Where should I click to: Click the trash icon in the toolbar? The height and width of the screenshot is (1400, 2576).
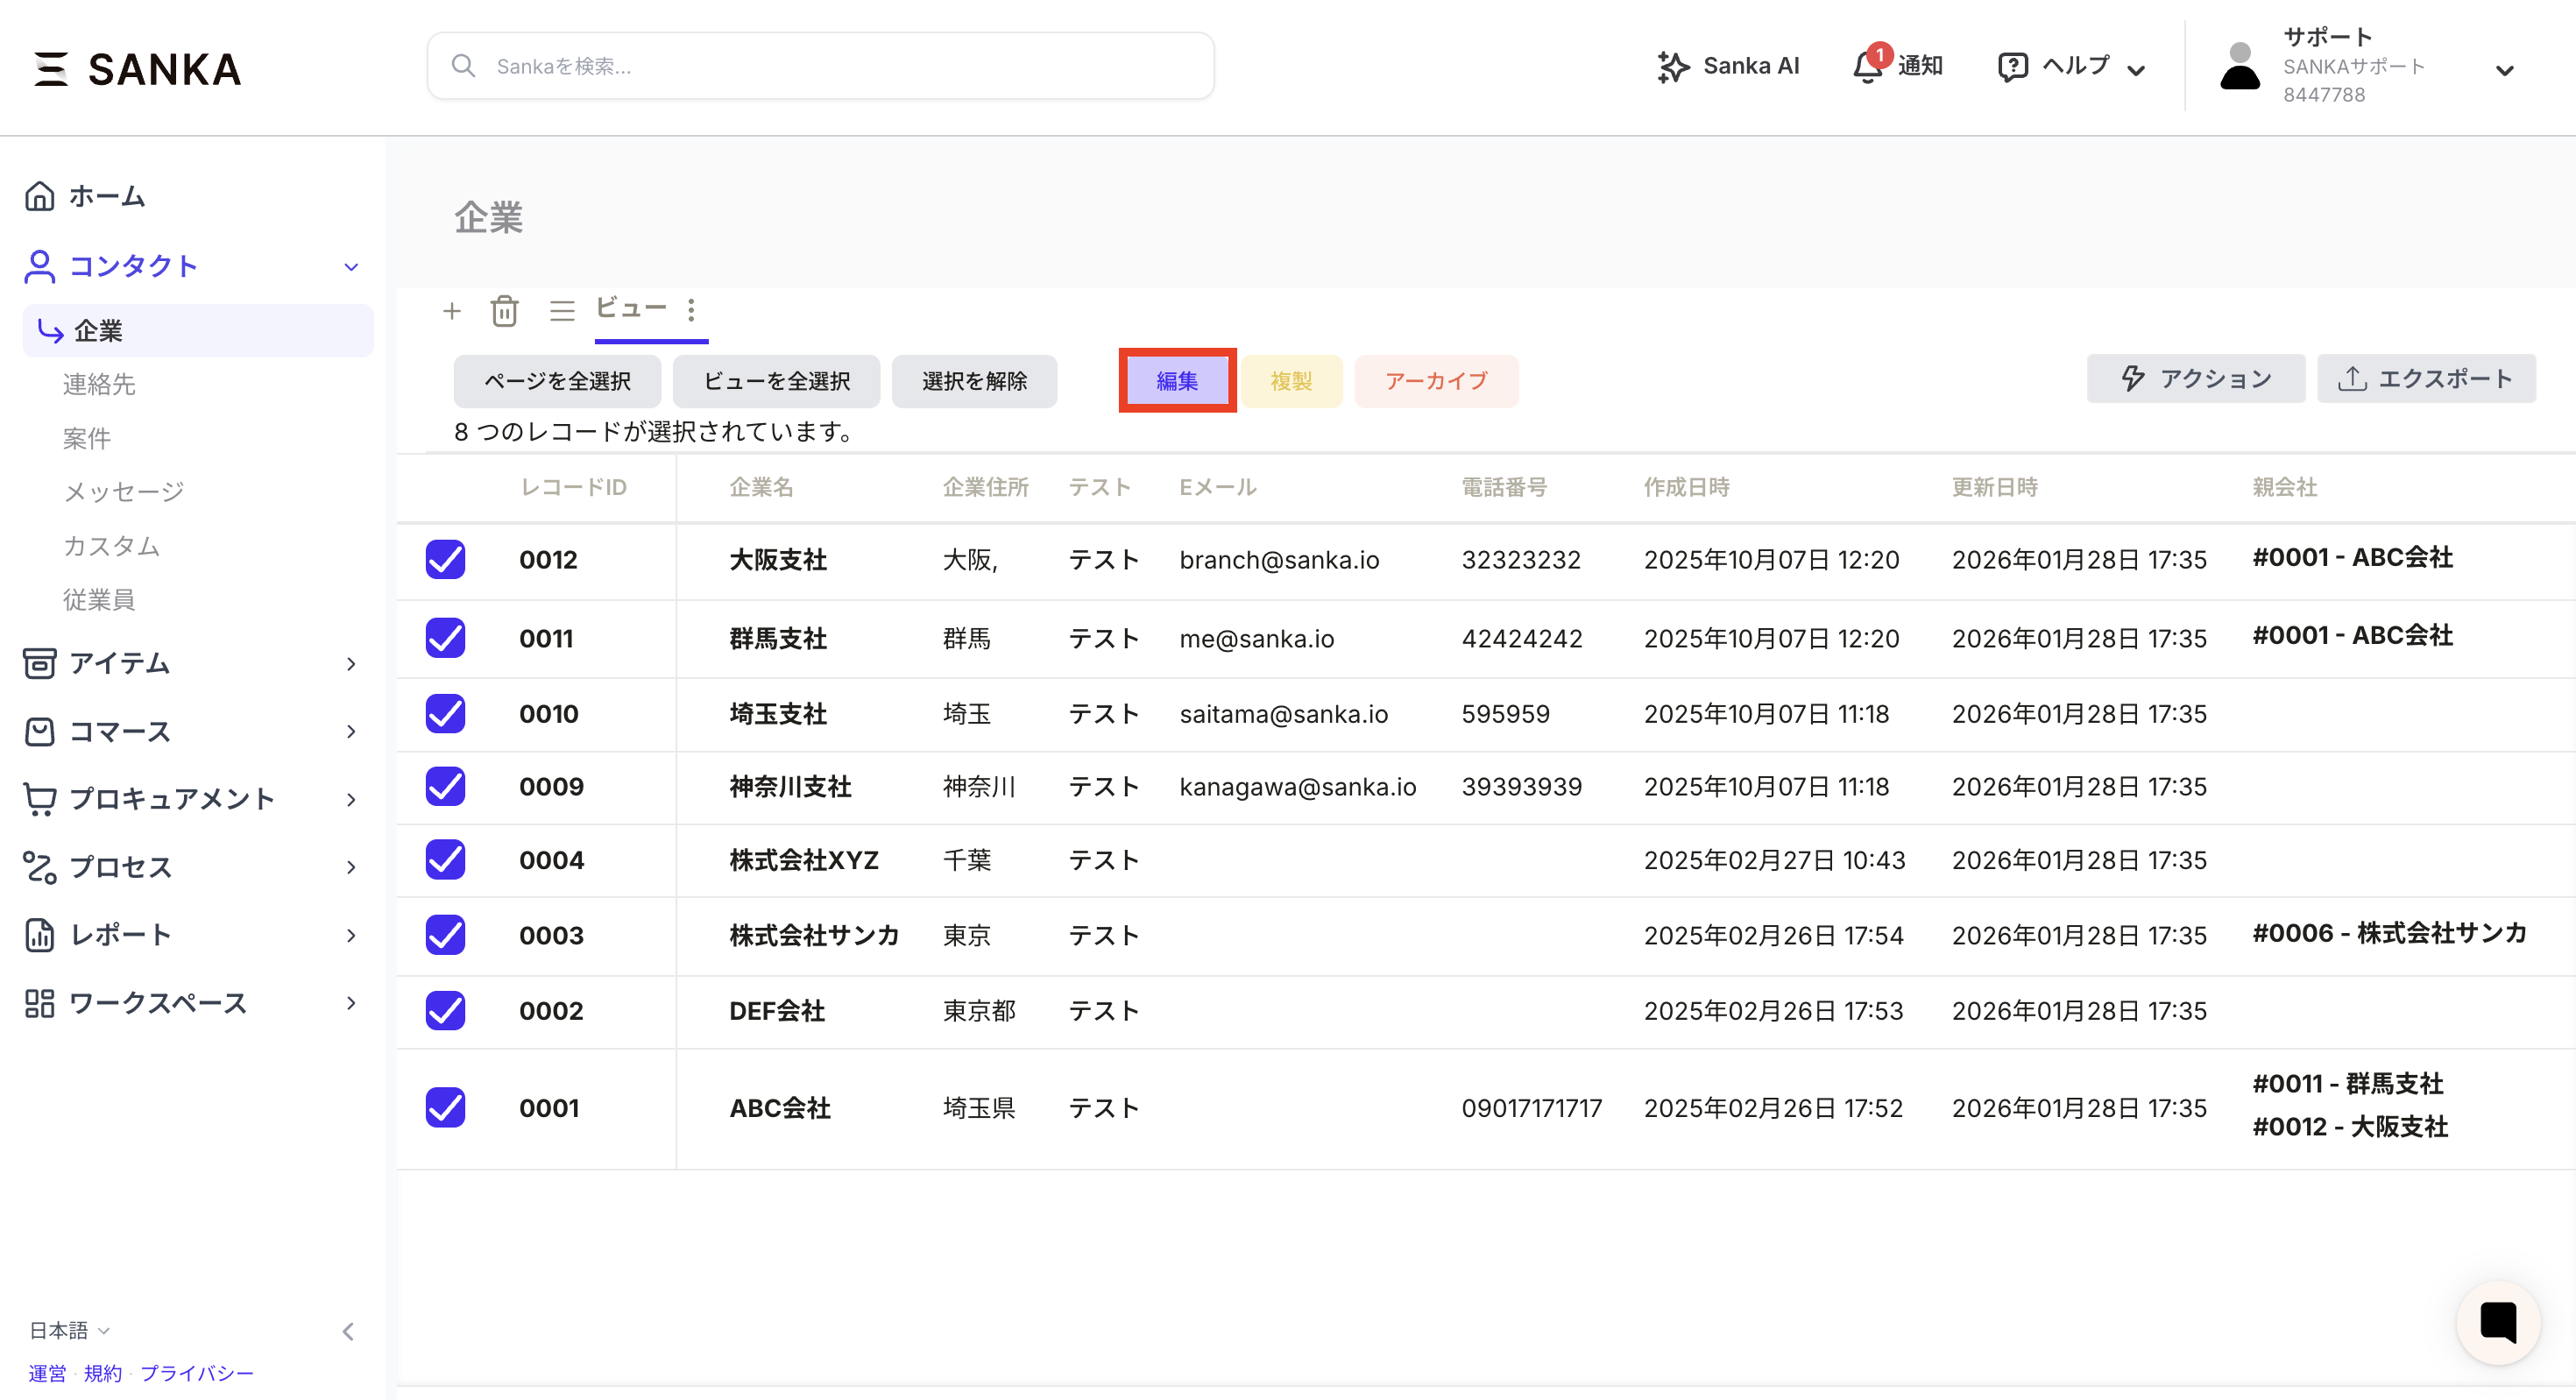click(505, 311)
